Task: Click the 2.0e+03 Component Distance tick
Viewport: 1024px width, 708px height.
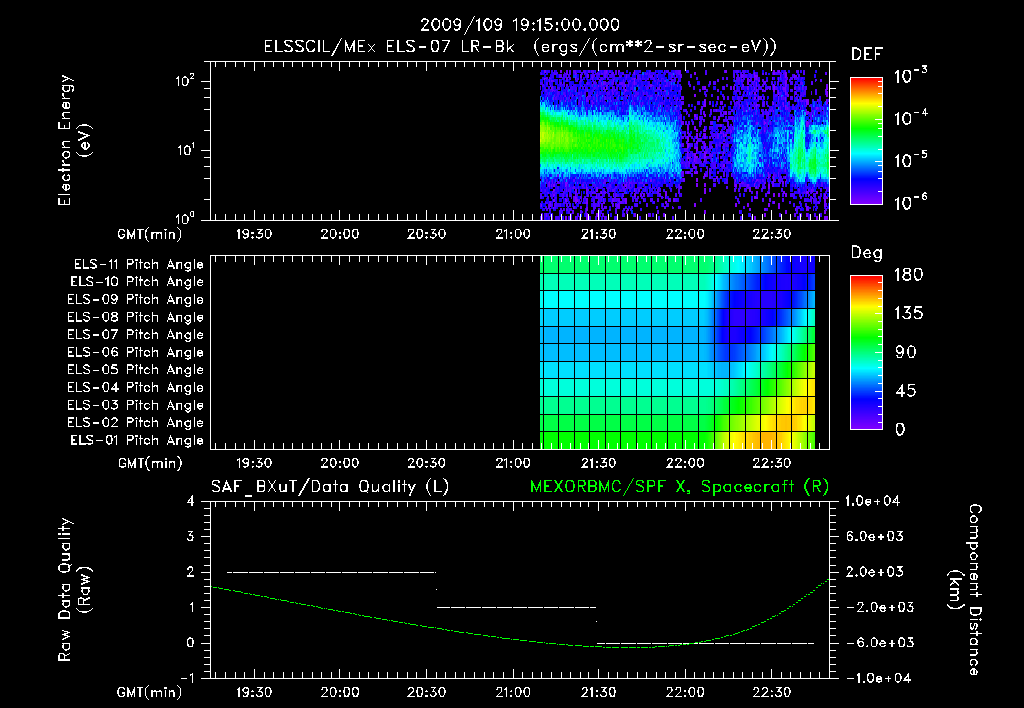Action: click(875, 572)
